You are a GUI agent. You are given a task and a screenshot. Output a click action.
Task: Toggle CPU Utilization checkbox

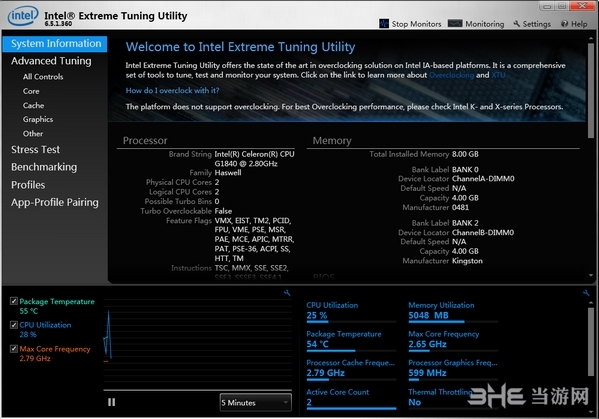point(14,325)
